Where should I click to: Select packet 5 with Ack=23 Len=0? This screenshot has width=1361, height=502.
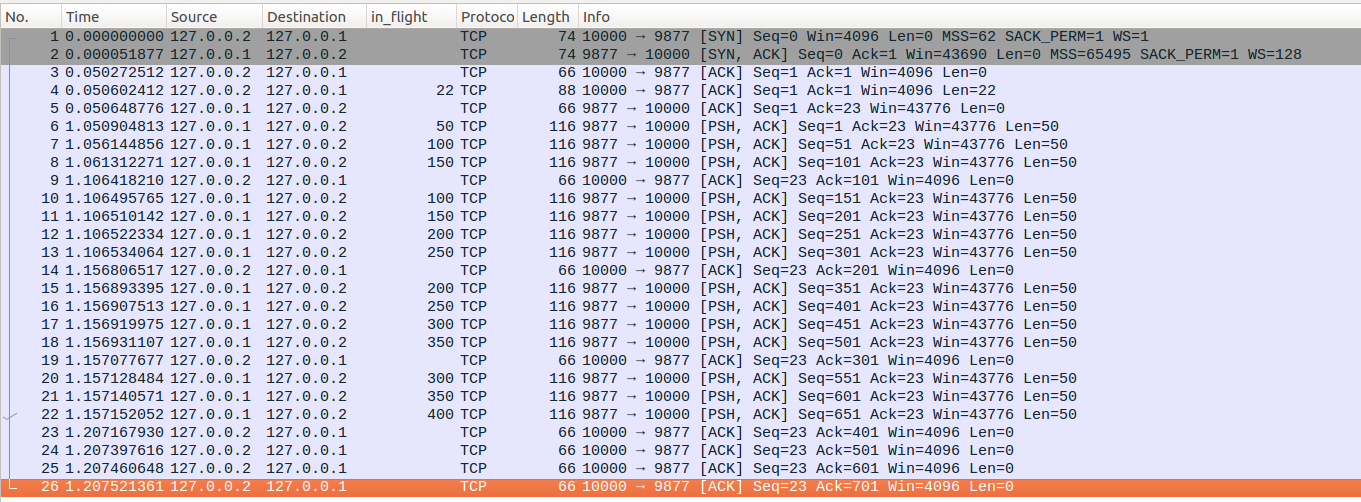680,109
